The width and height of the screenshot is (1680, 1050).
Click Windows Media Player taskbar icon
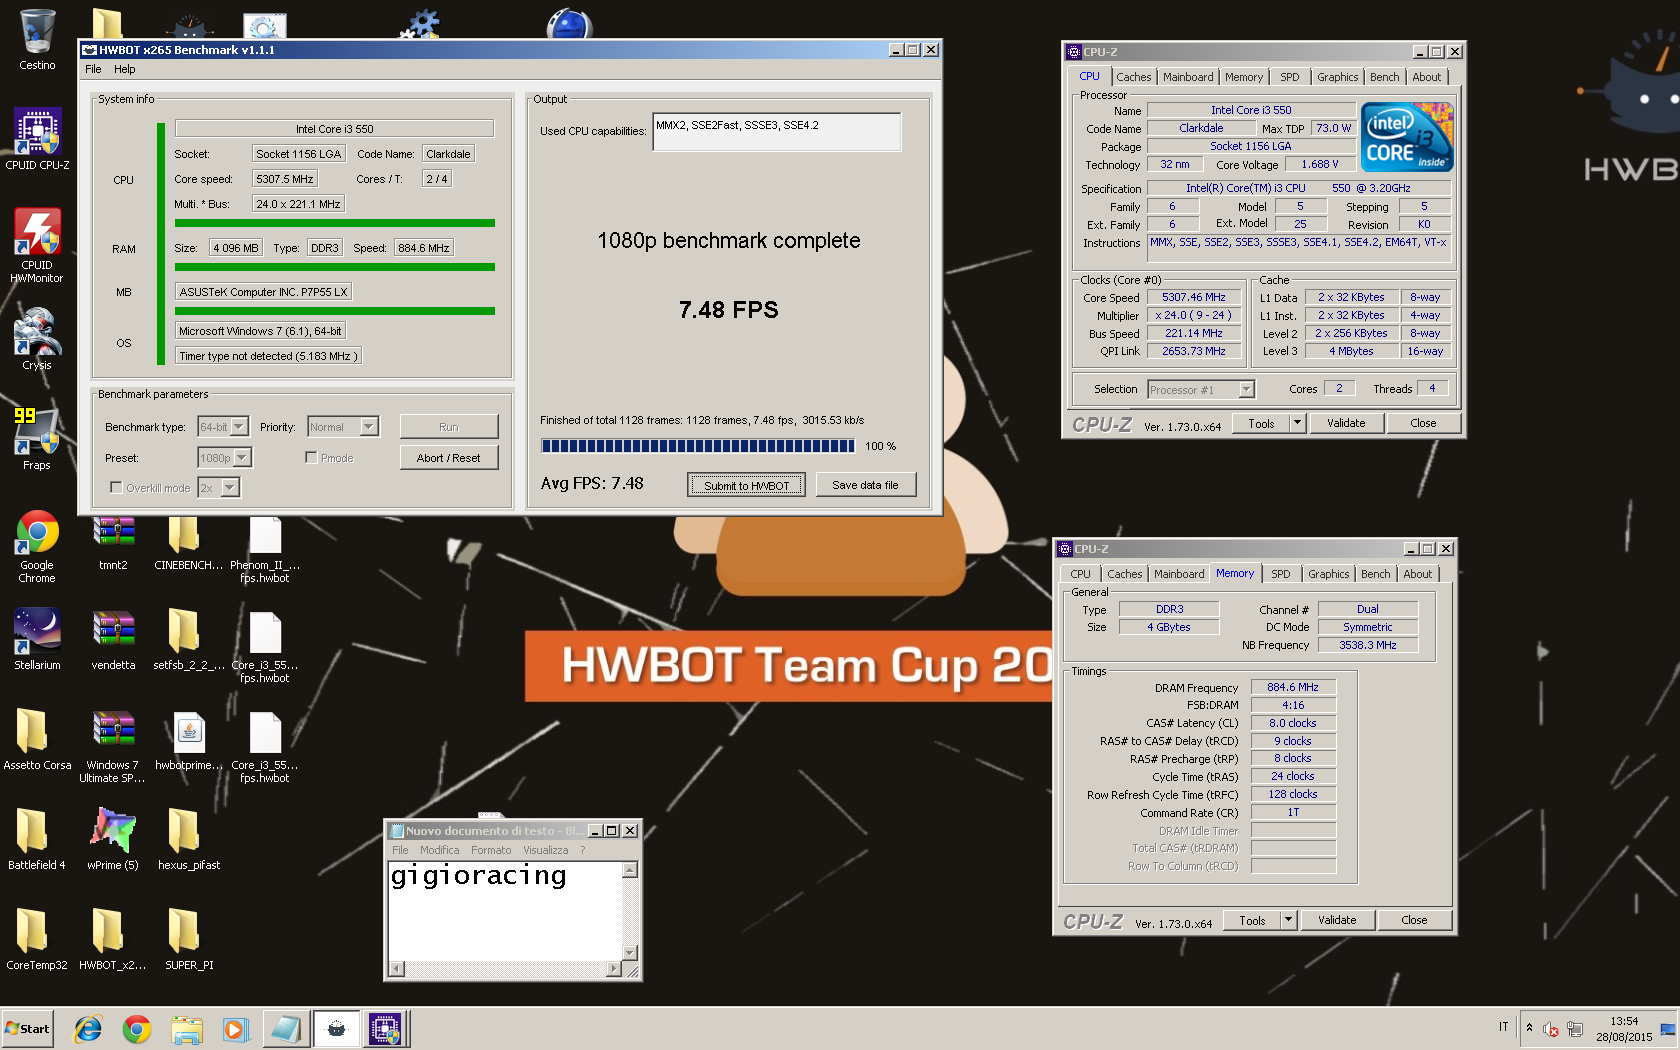point(235,1028)
